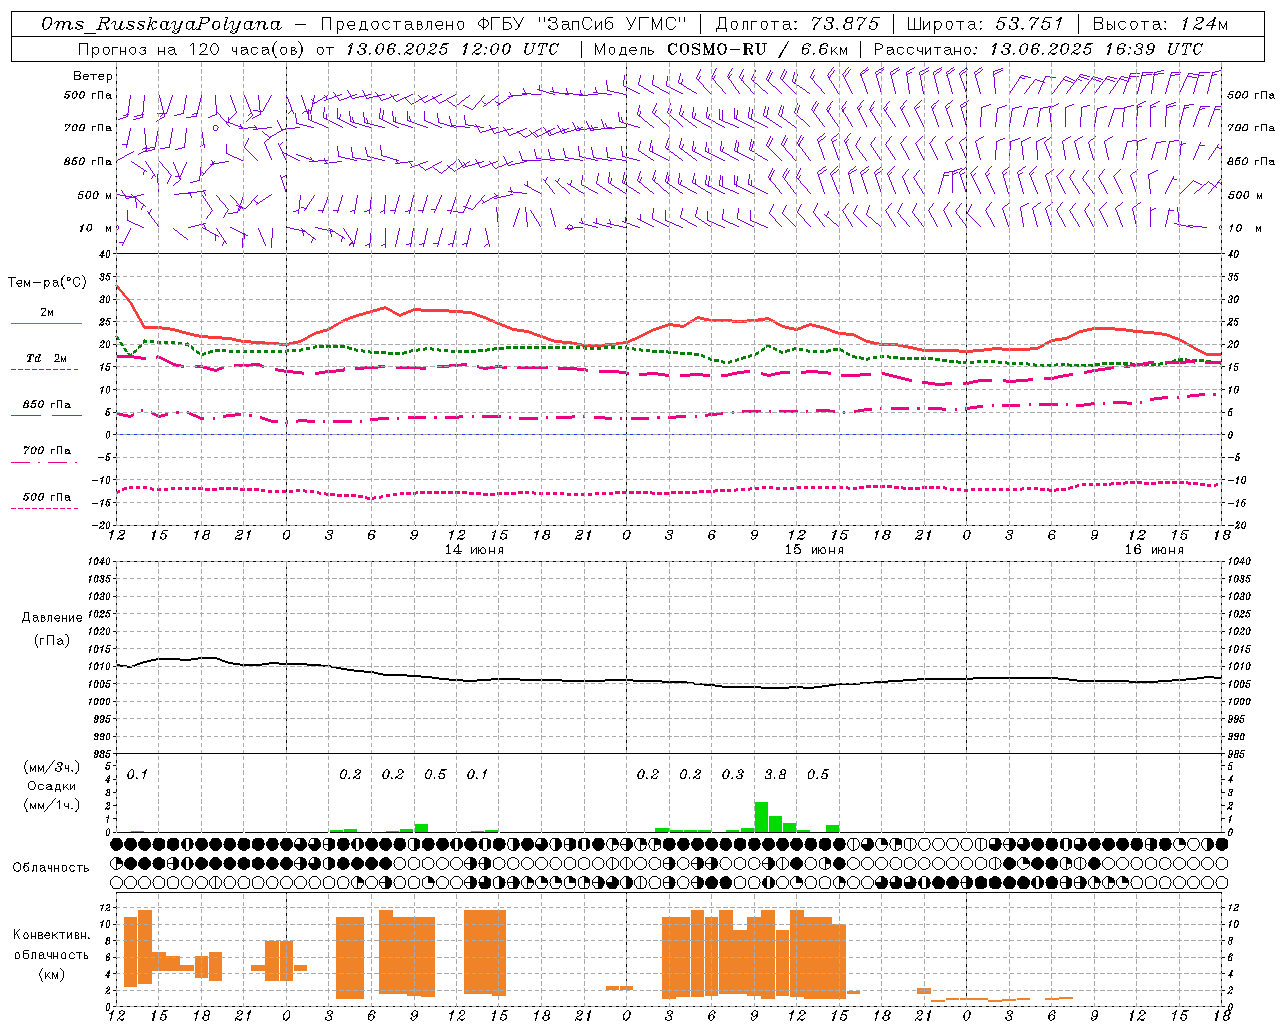Screen dimensions: 1280x1024
Task: Click the Тем-ра(°C) axis title
Action: click(47, 283)
